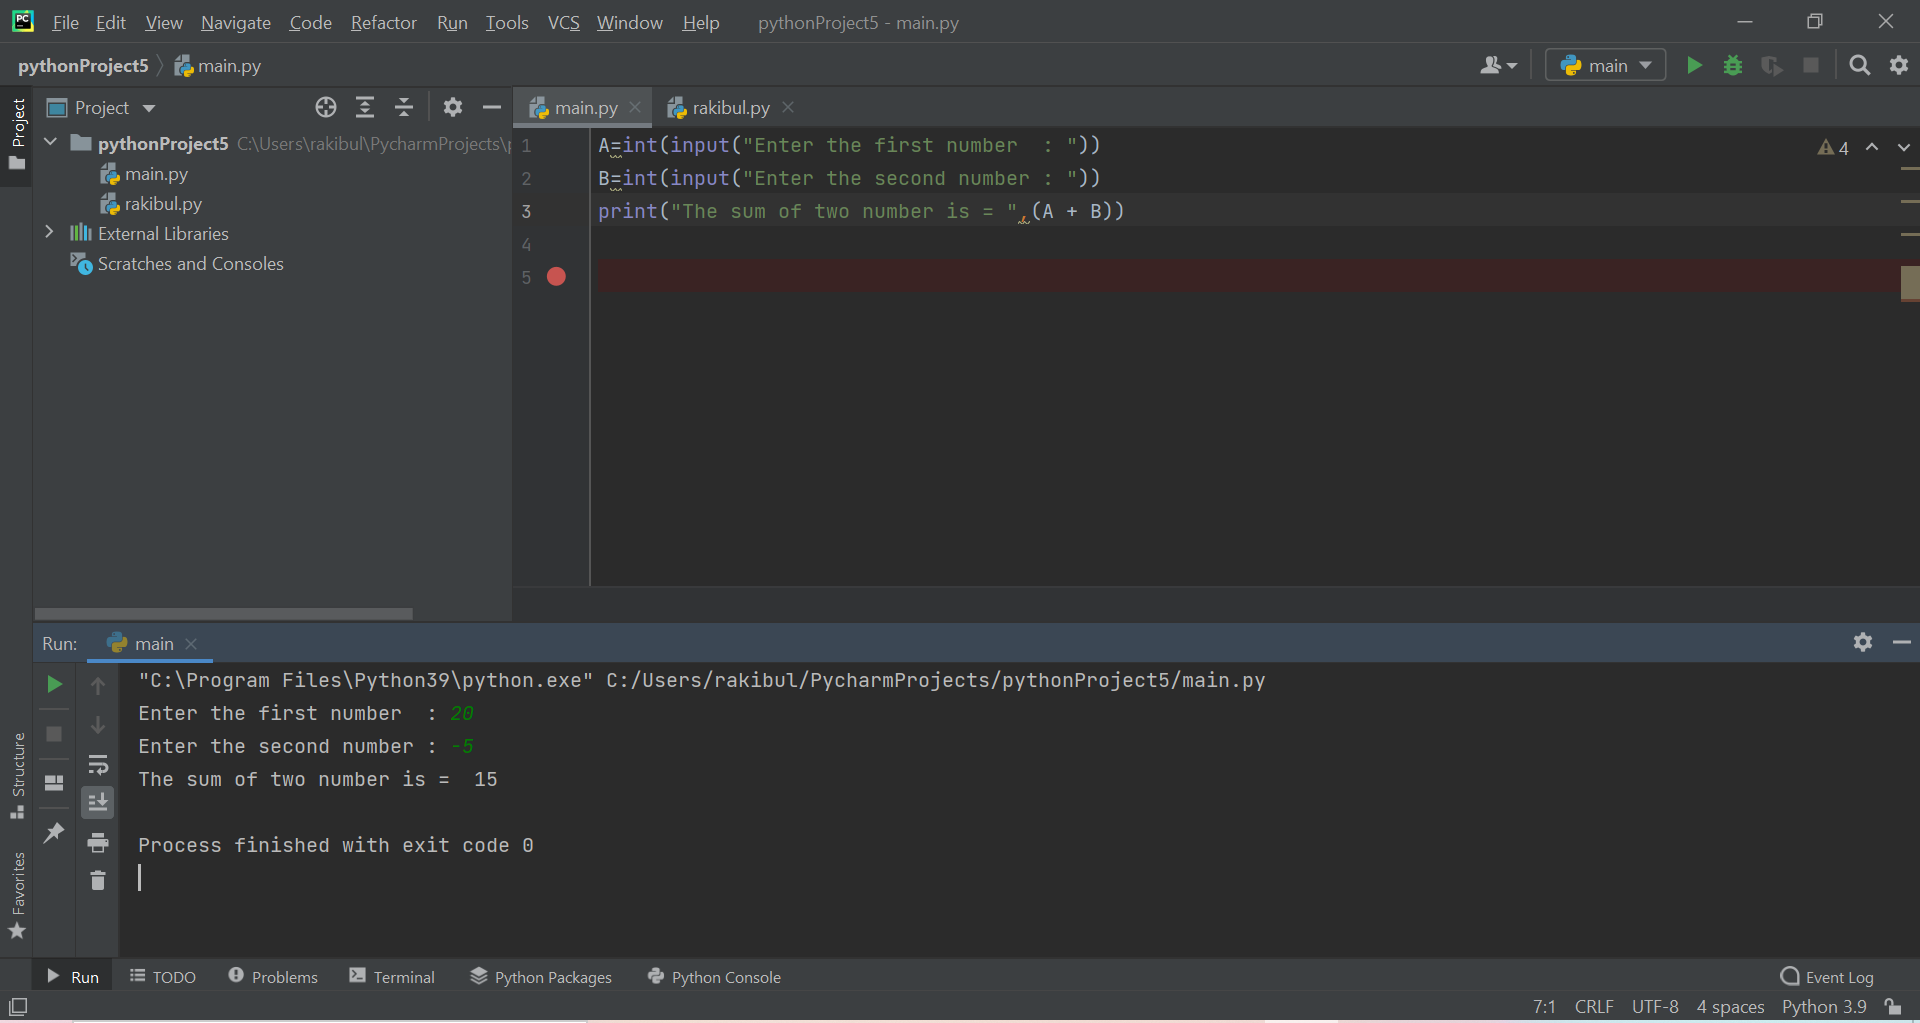Change indent setting 4 spaces
The width and height of the screenshot is (1920, 1023).
click(x=1730, y=1007)
